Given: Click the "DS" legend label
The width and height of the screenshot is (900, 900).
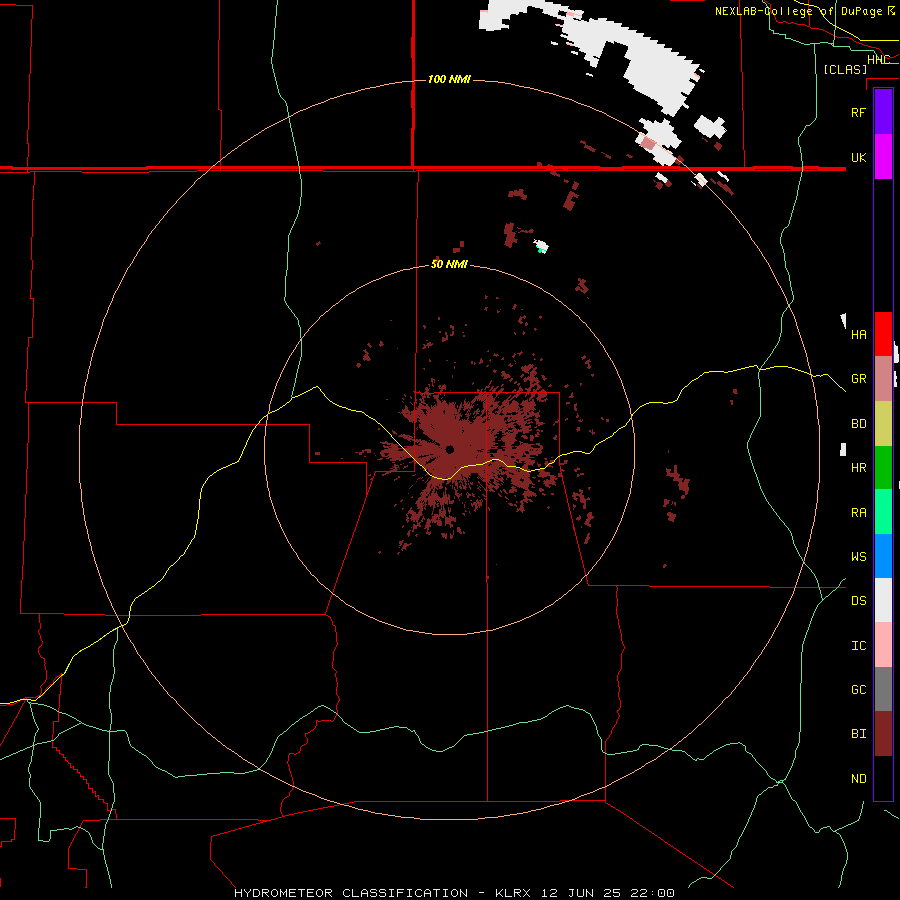Looking at the screenshot, I should tap(858, 601).
